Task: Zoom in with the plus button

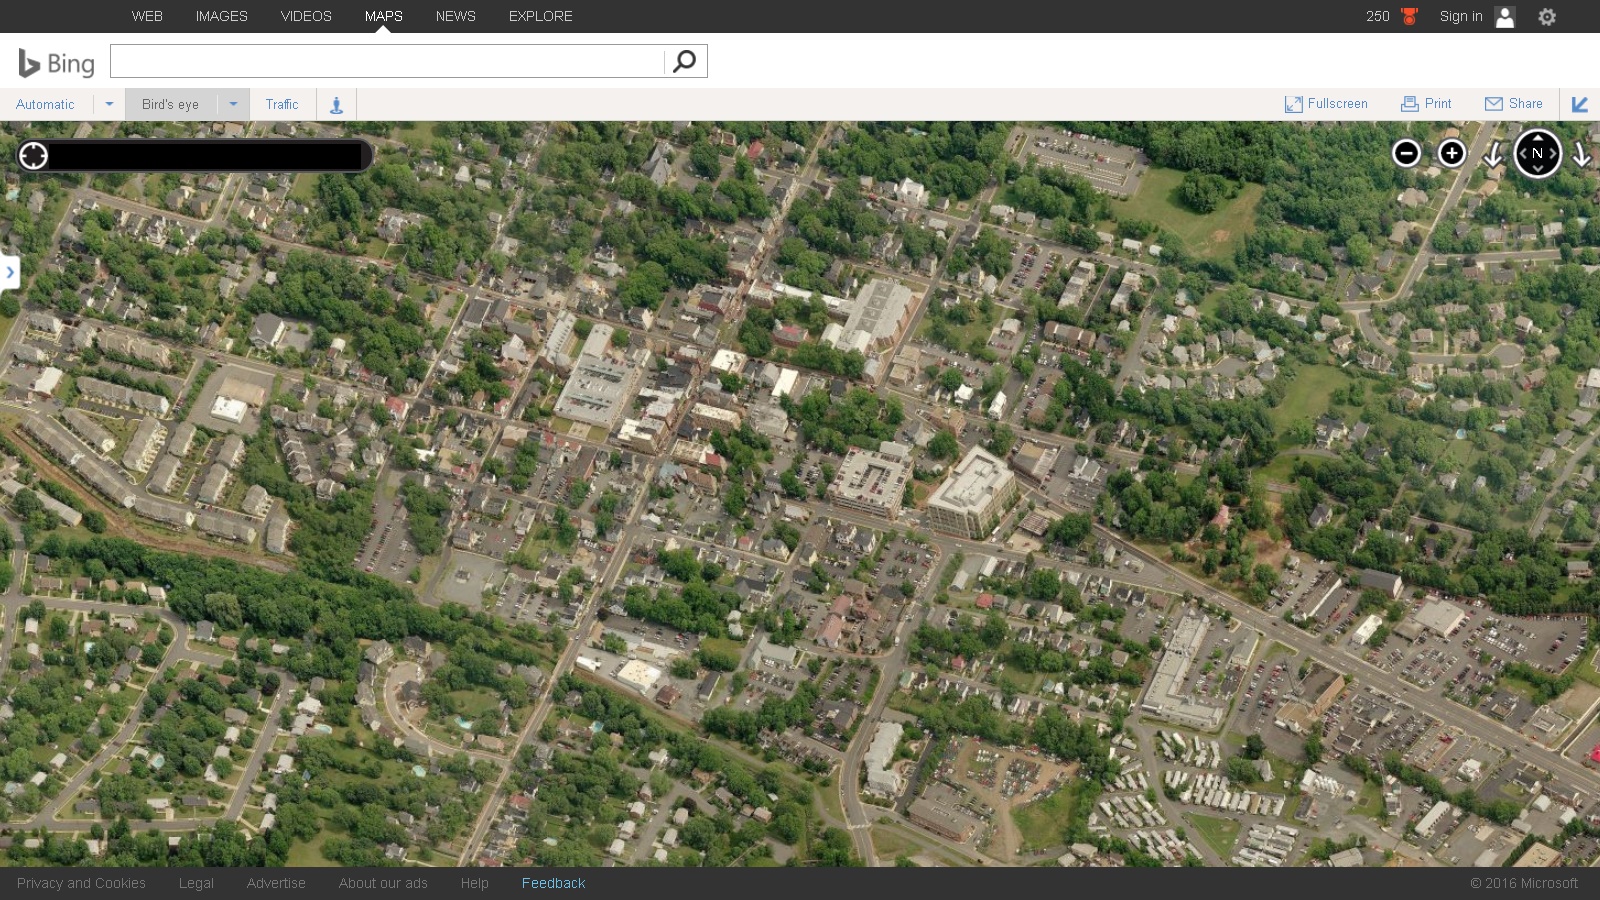Action: pyautogui.click(x=1452, y=153)
